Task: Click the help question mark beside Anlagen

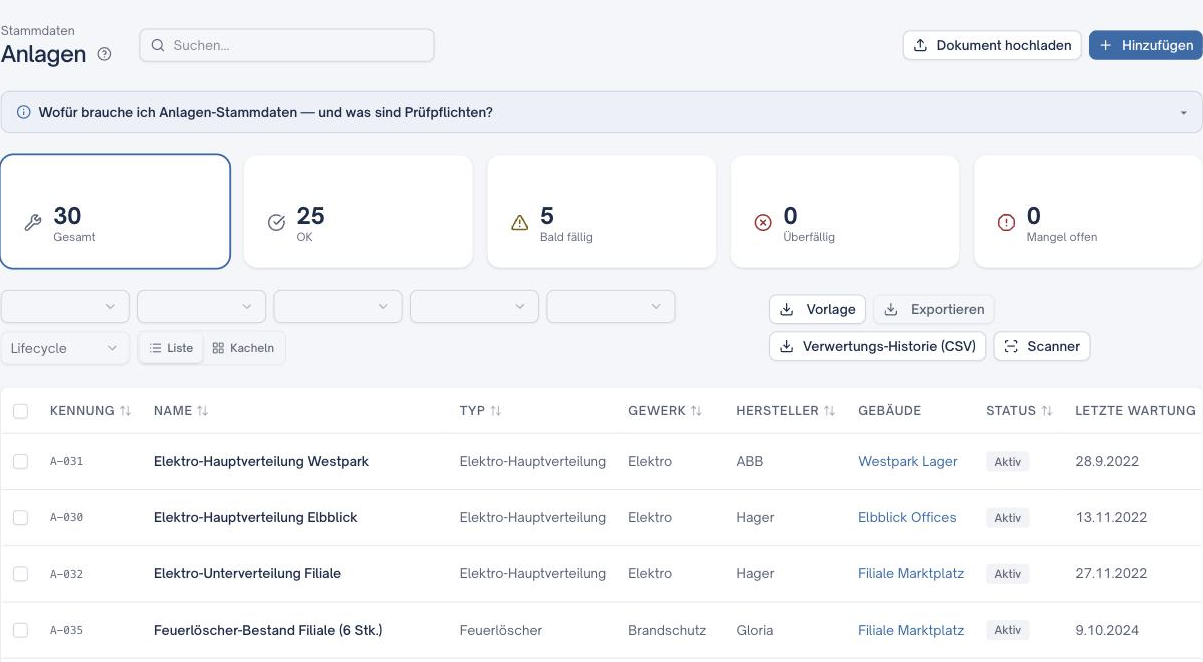Action: 104,55
